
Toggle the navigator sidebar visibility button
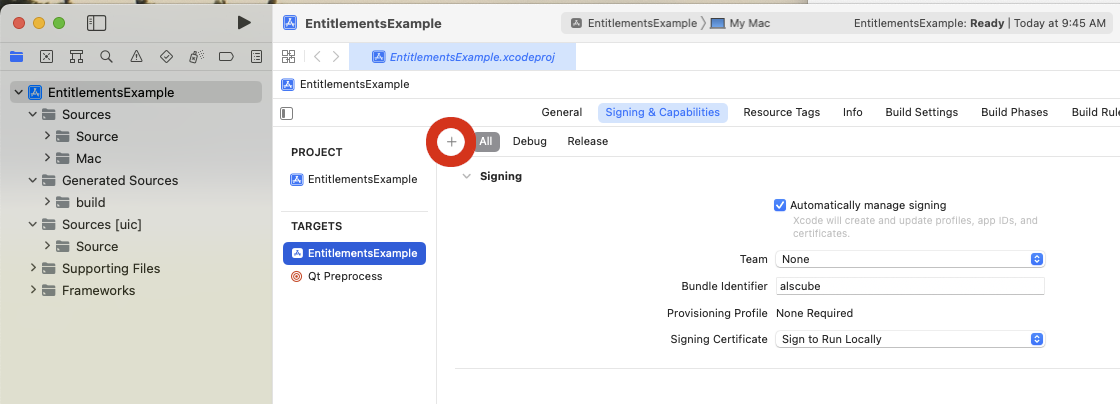[96, 23]
